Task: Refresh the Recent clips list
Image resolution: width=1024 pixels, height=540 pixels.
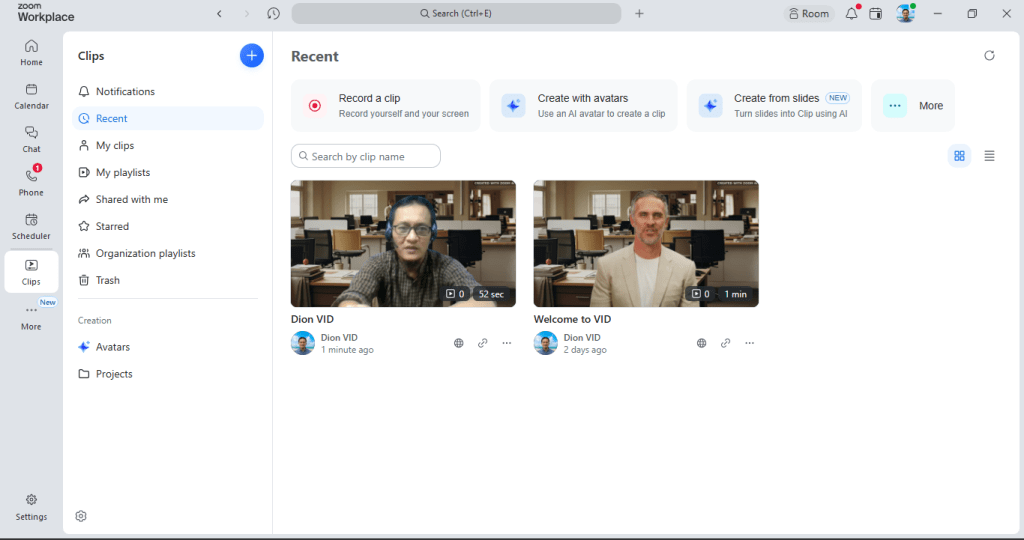Action: (989, 56)
